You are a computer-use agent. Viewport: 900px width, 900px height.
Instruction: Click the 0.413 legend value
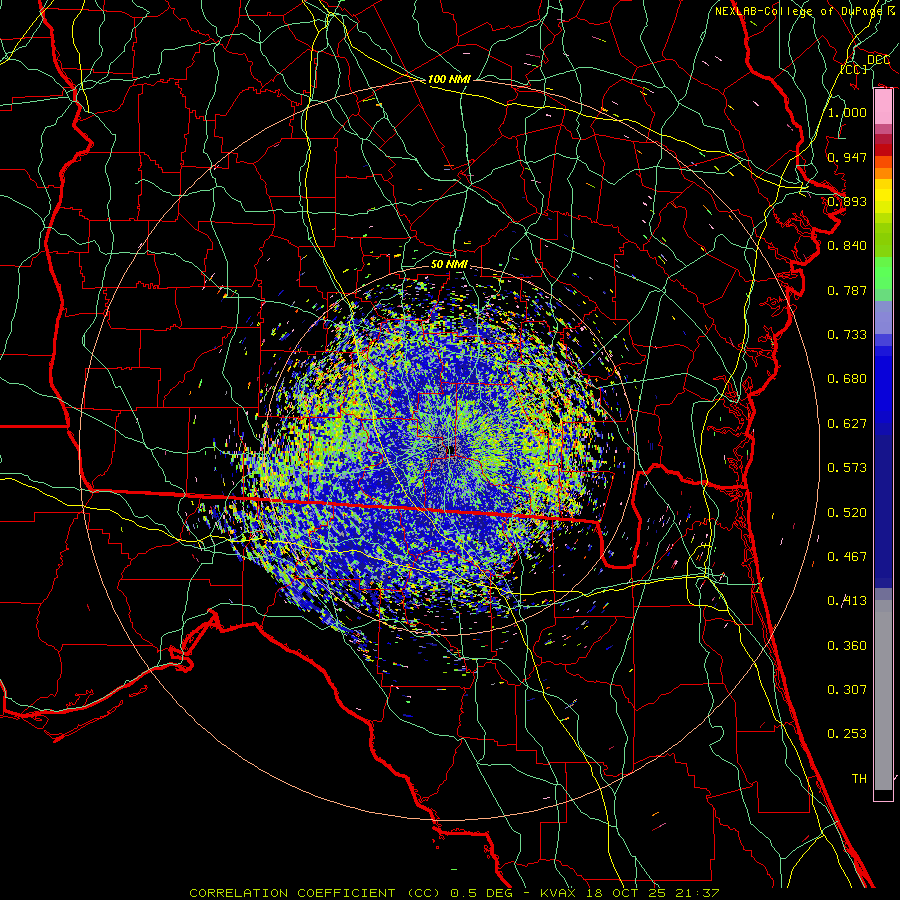pyautogui.click(x=847, y=601)
